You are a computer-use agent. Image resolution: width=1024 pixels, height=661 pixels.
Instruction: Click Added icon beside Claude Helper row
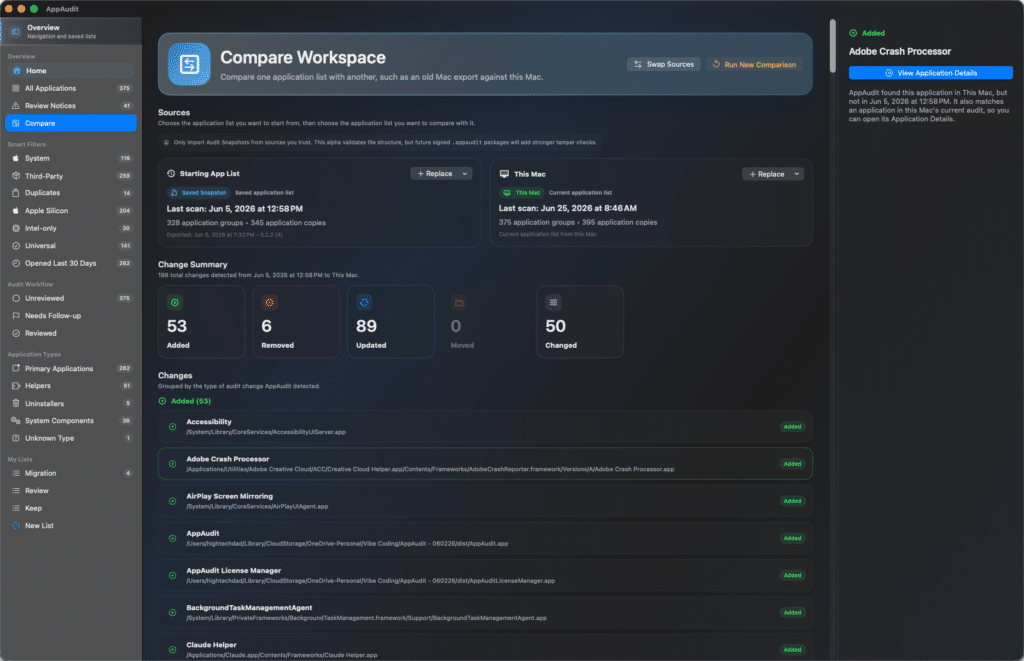(x=172, y=650)
